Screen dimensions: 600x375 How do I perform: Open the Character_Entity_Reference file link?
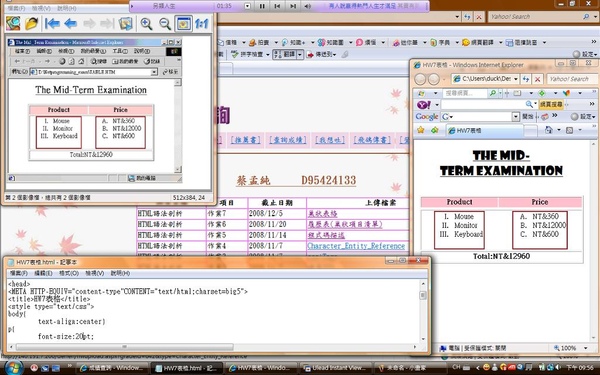click(x=356, y=246)
